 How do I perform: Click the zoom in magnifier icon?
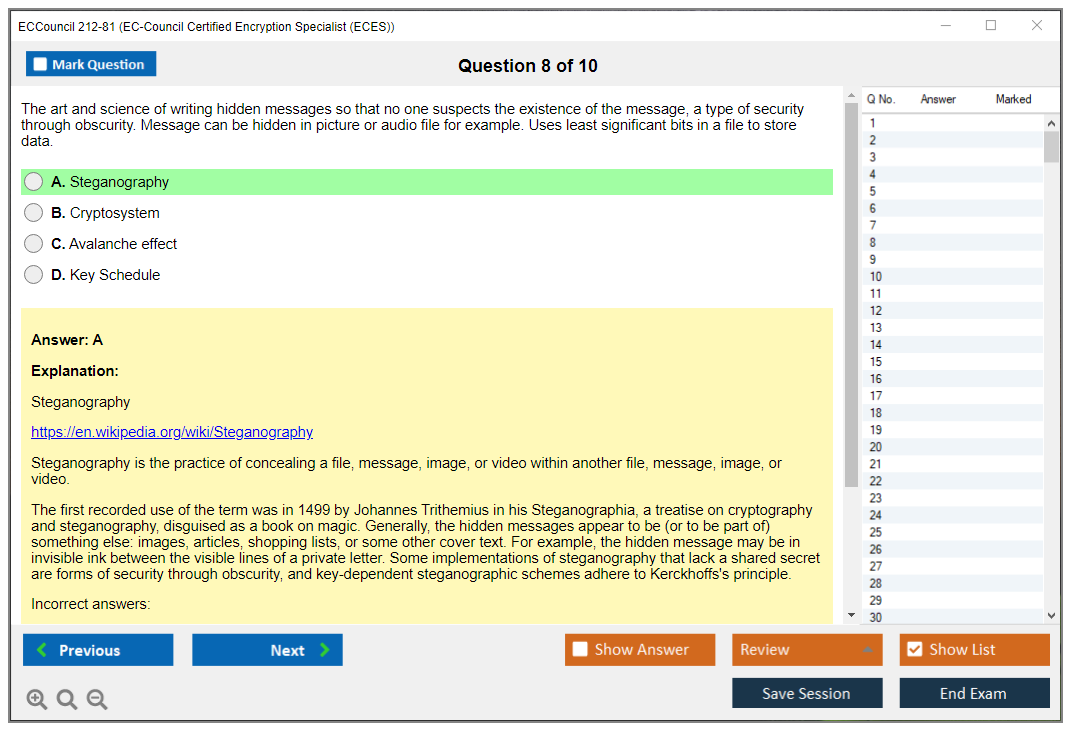point(37,700)
